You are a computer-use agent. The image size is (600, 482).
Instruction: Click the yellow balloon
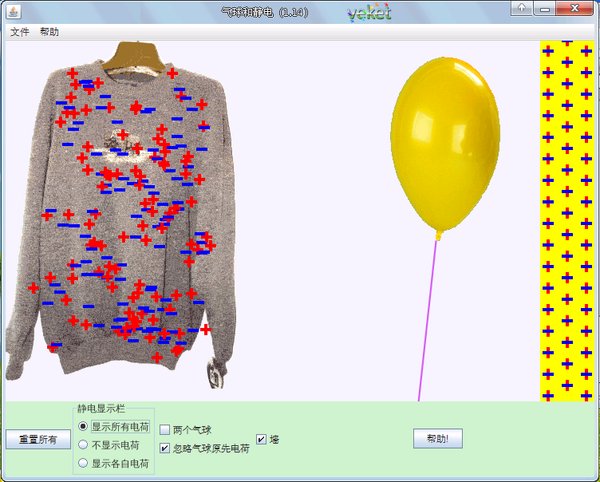click(x=445, y=143)
